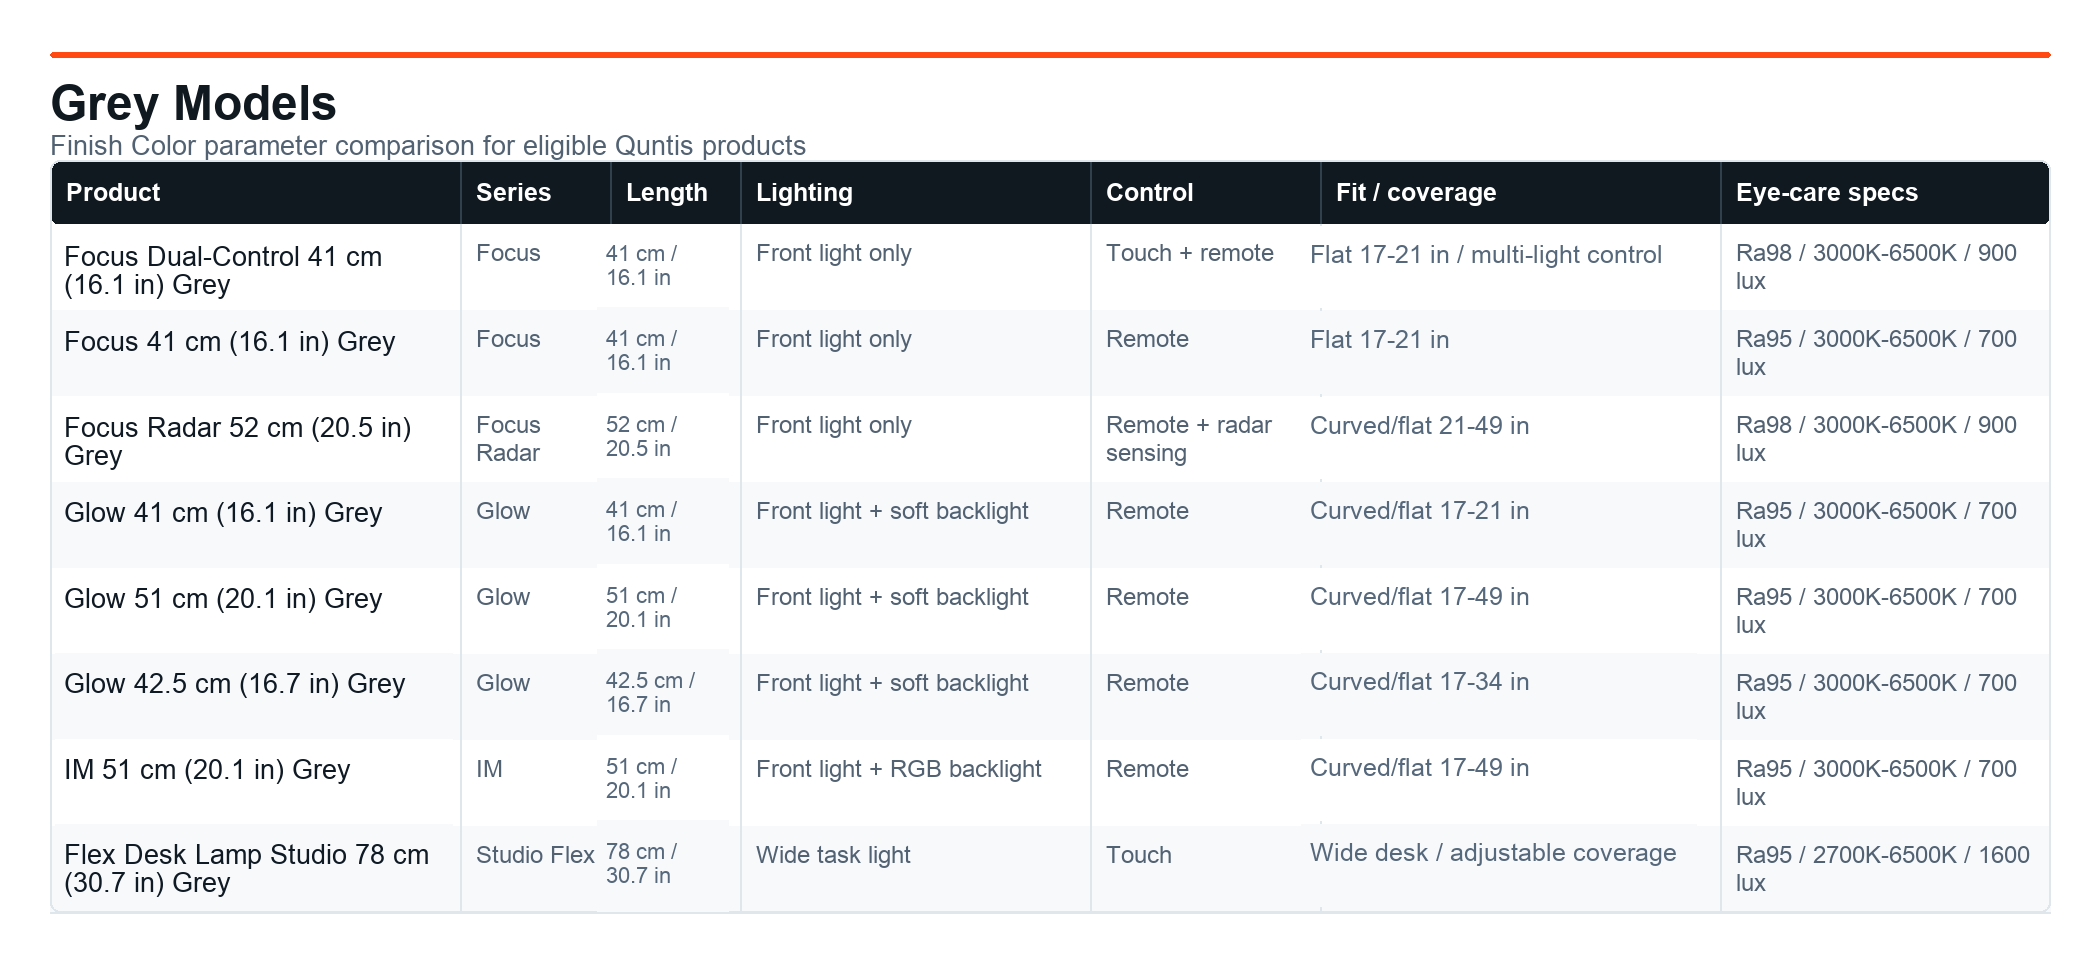Click the Length column header

click(676, 193)
